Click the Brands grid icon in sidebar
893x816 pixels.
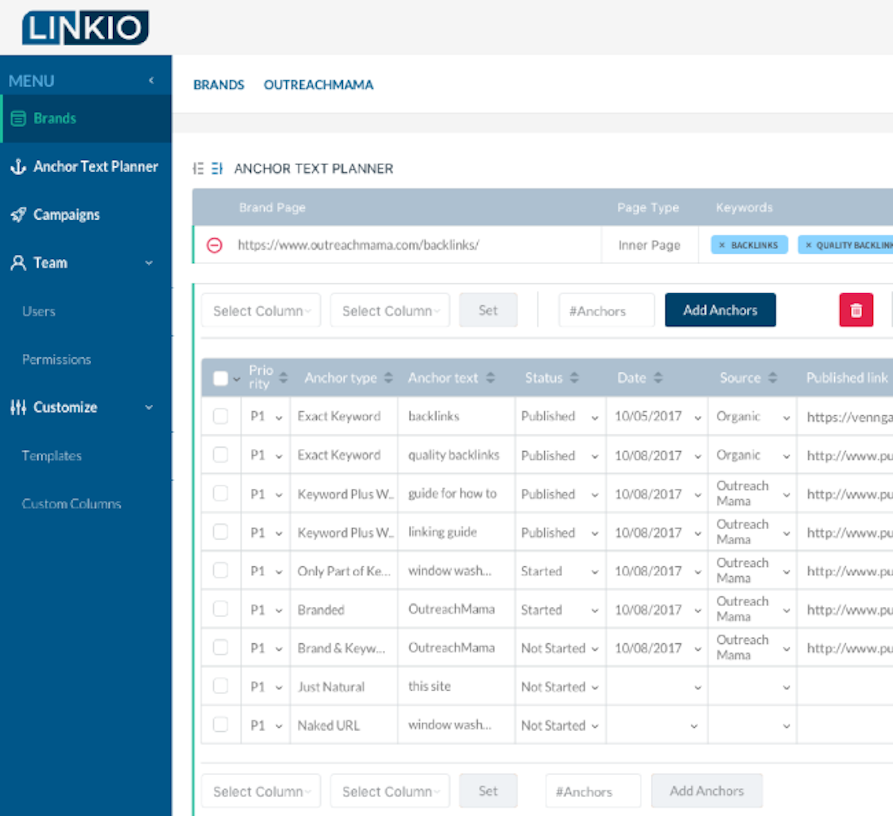pos(20,118)
